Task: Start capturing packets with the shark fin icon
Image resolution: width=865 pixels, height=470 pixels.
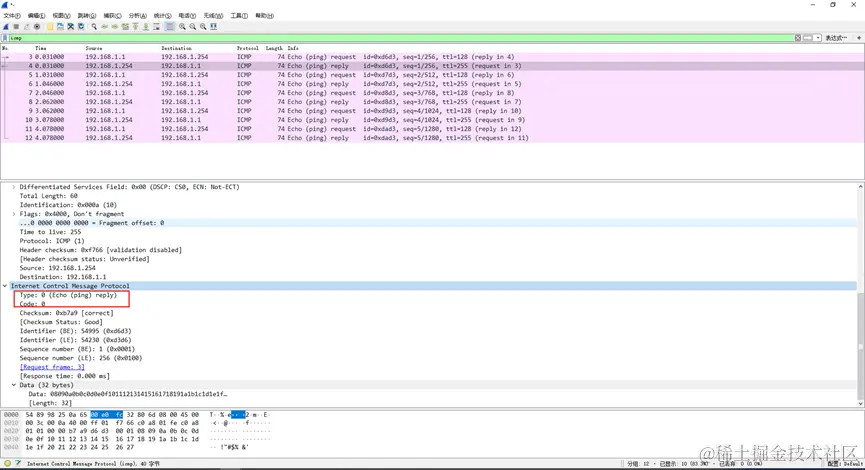Action: (x=6, y=26)
